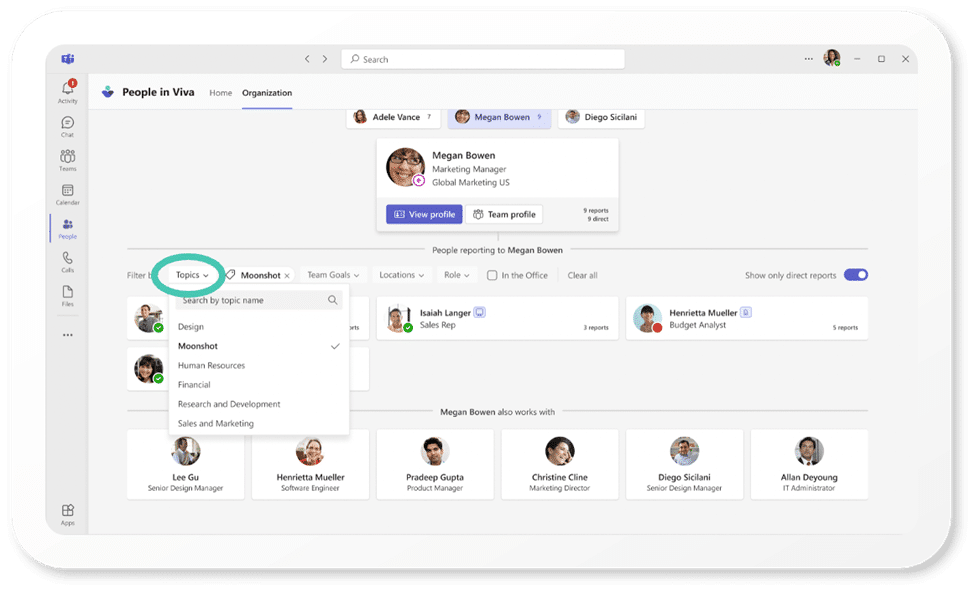Select Megan Bowen chip in org chain
Screen dimensions: 975x592
[x=499, y=117]
